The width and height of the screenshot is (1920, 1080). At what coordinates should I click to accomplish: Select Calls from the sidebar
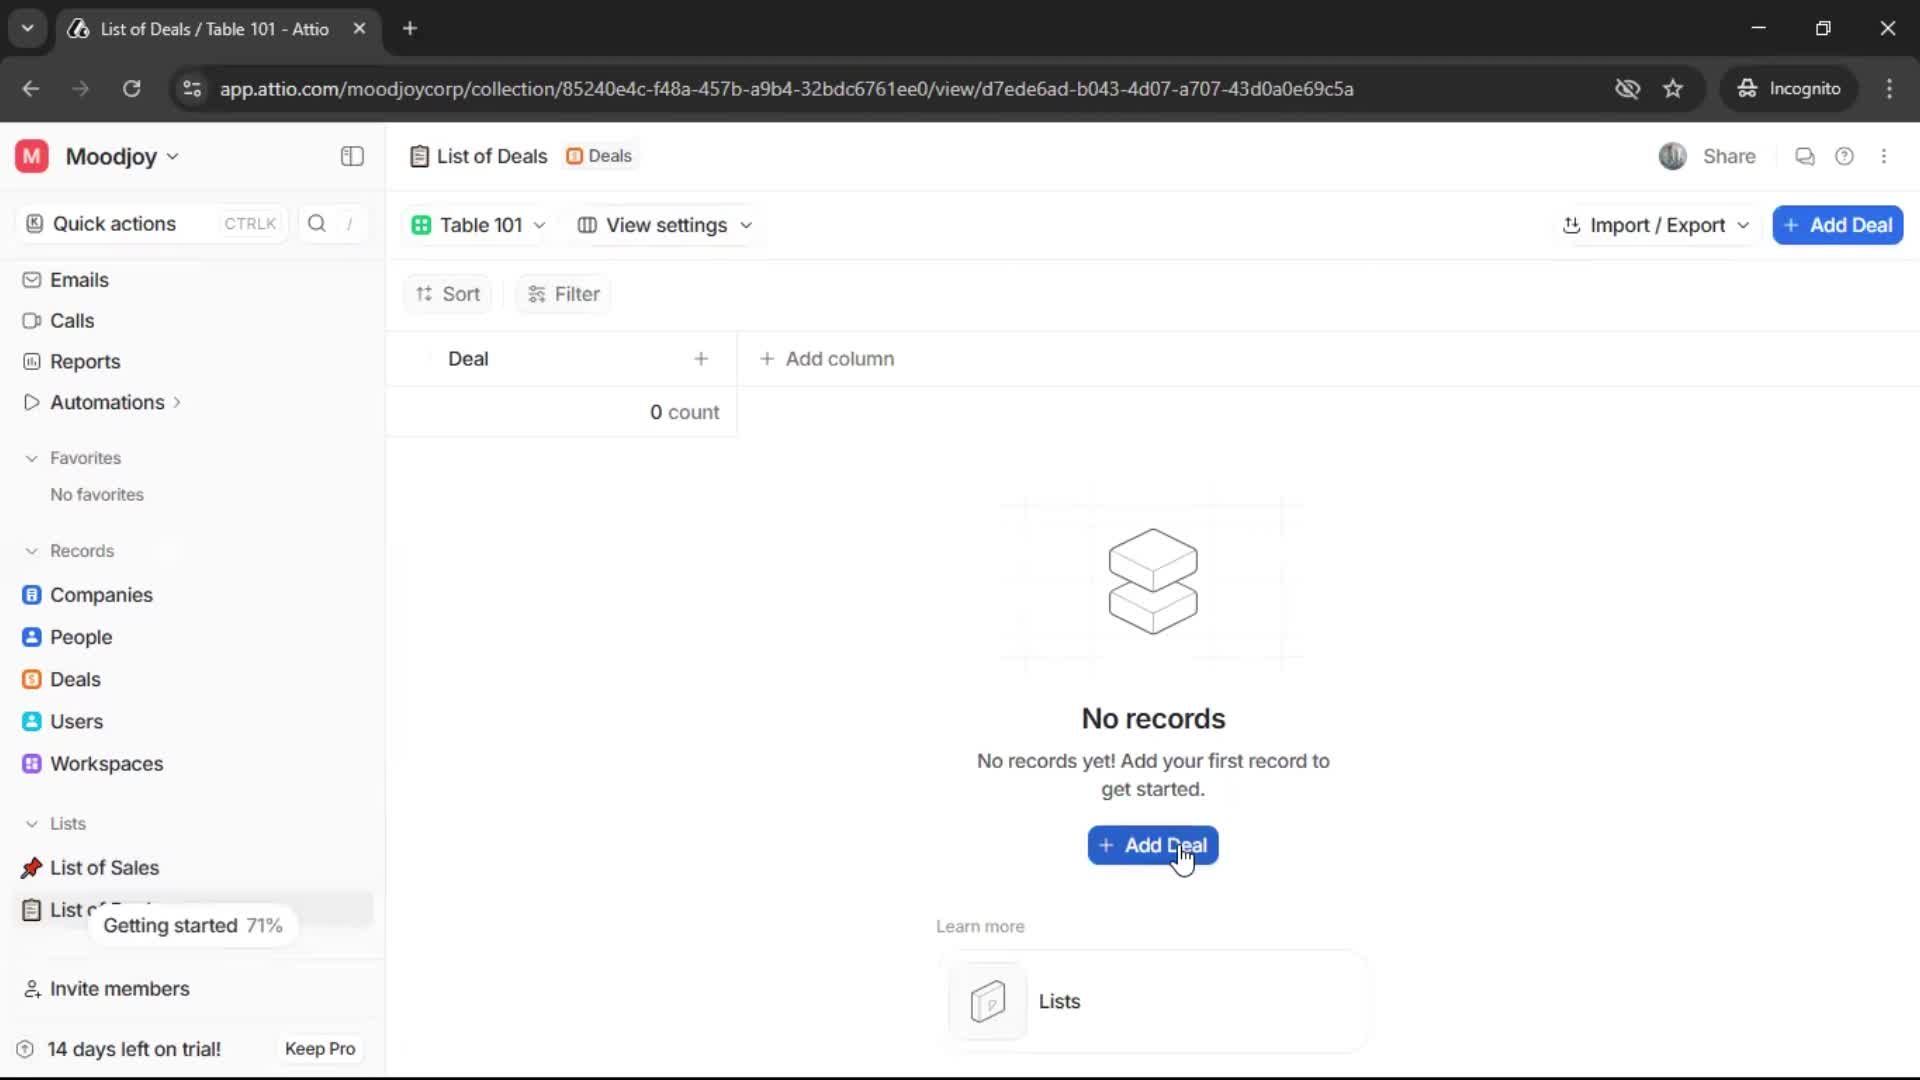tap(71, 320)
